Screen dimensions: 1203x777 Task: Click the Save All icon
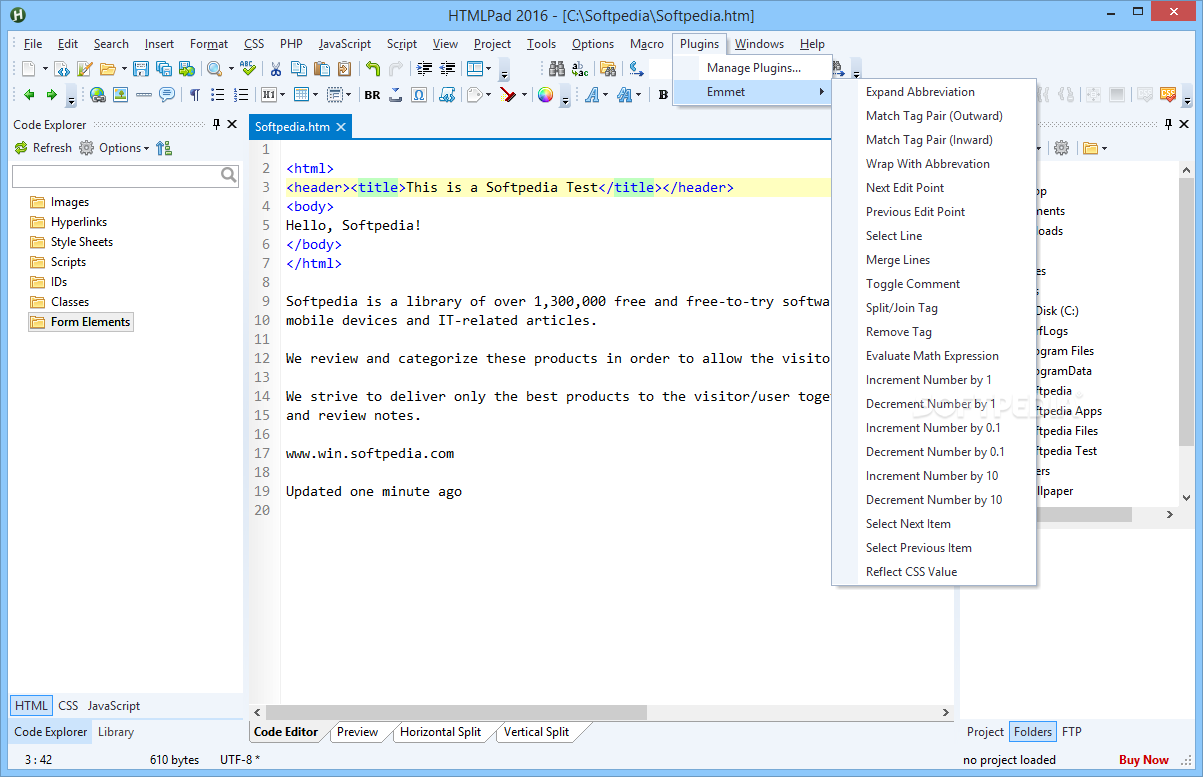163,69
